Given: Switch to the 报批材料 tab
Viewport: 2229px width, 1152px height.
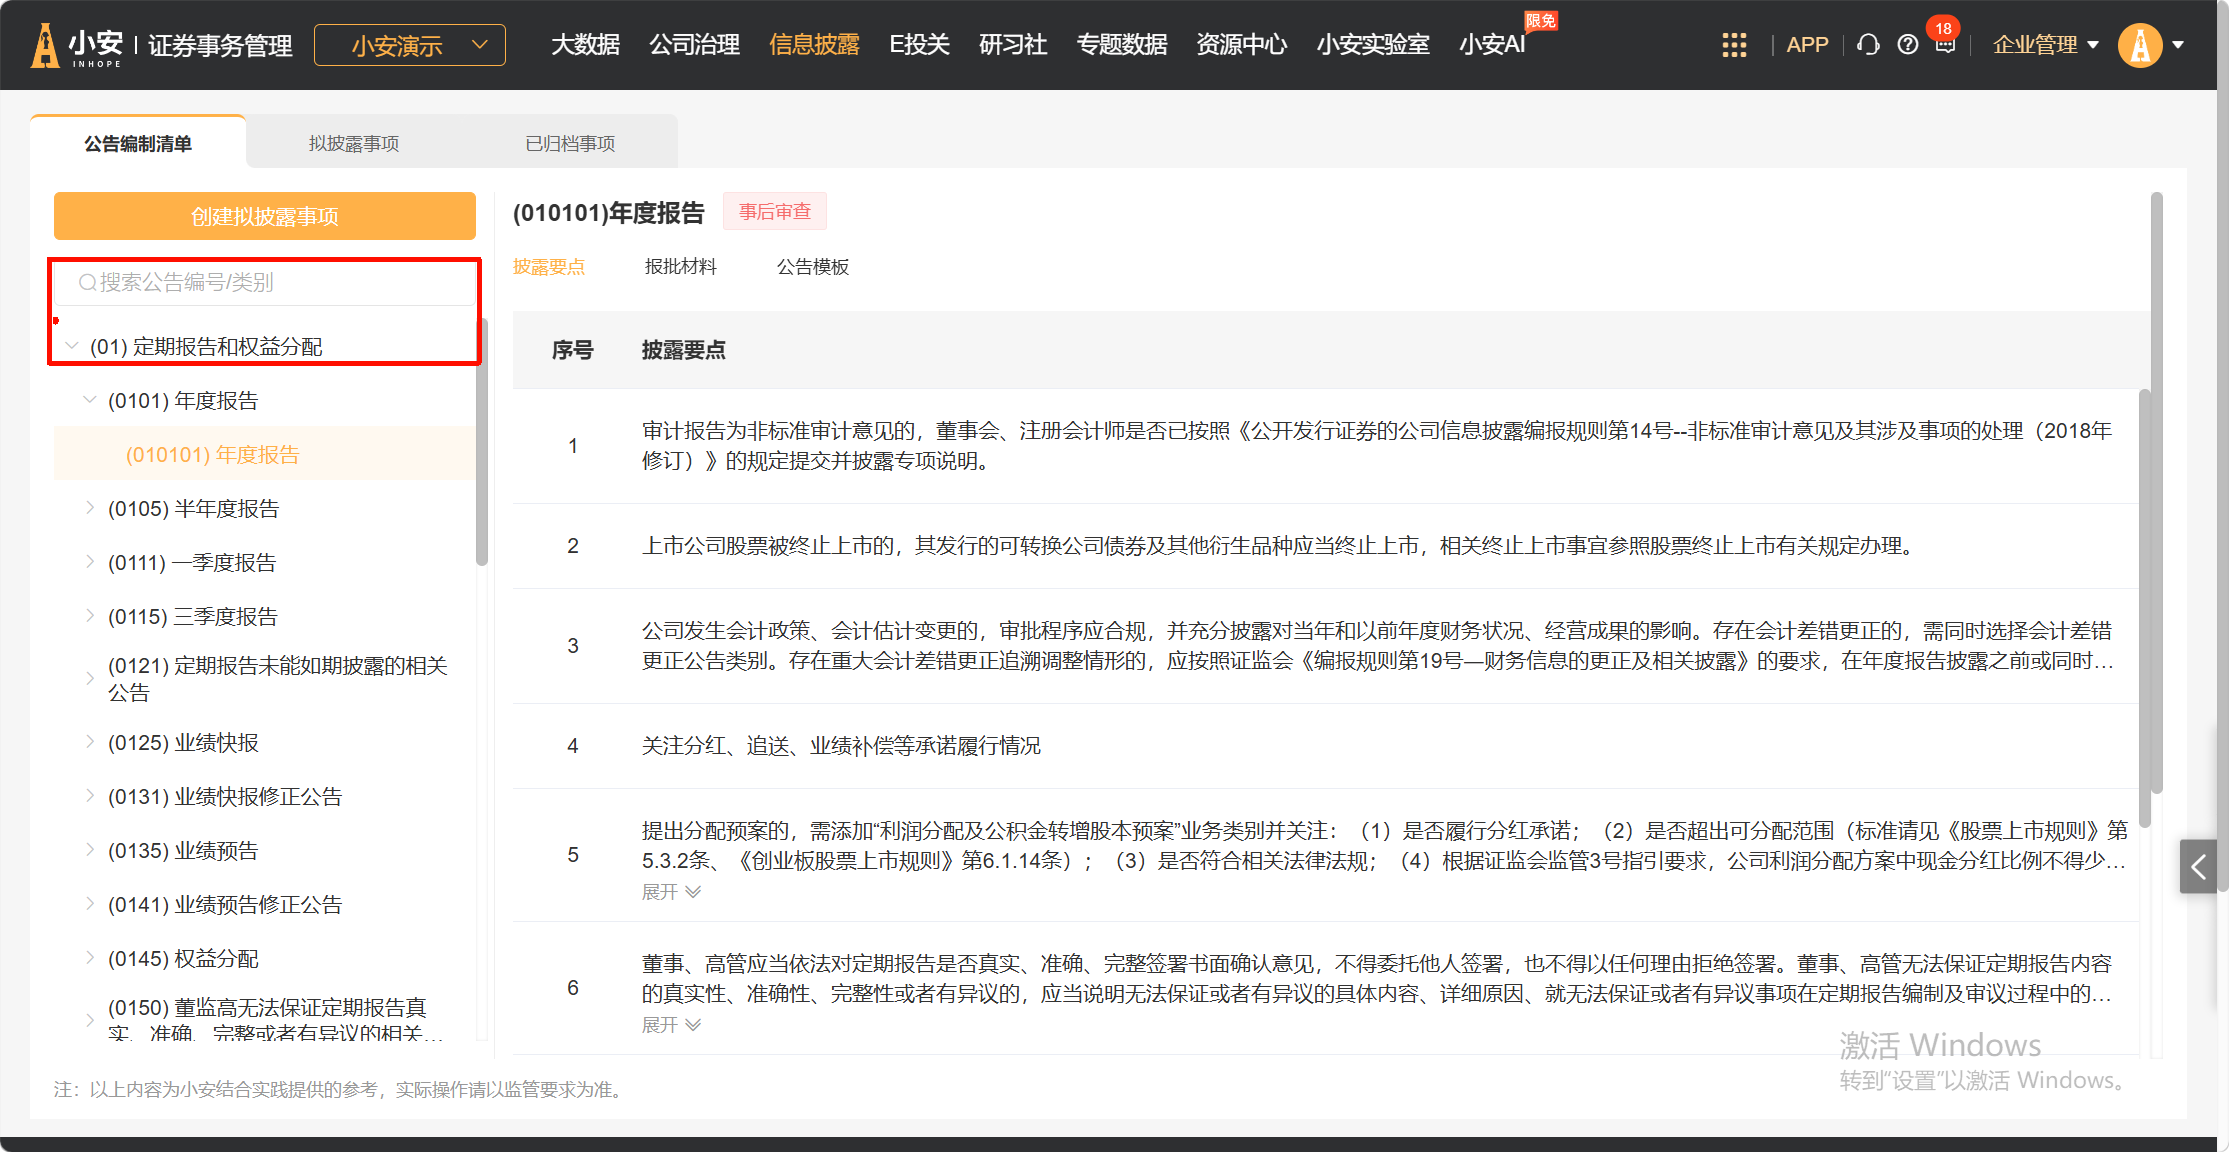Looking at the screenshot, I should tap(680, 266).
